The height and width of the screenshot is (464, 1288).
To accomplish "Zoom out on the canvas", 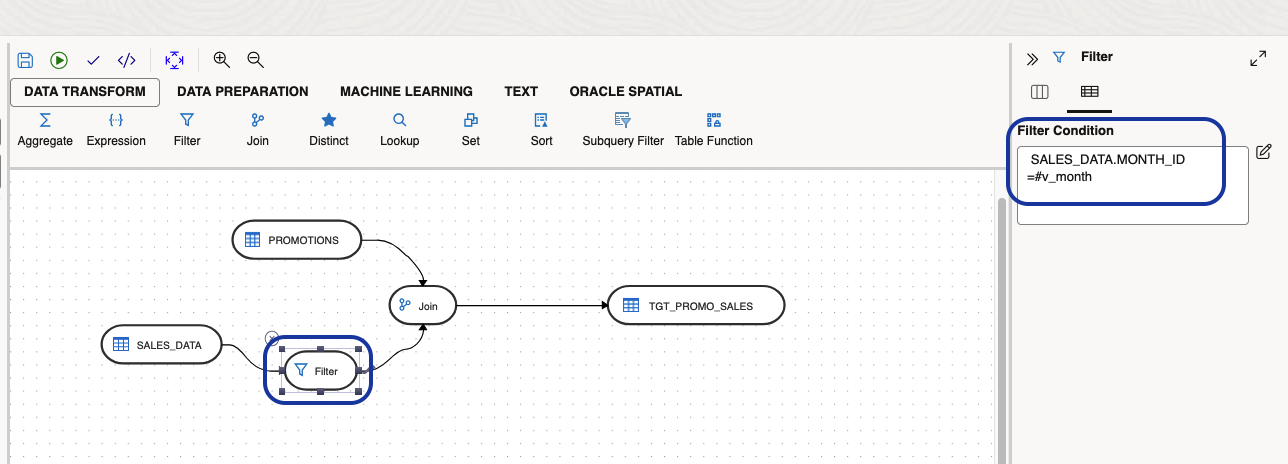I will click(255, 60).
